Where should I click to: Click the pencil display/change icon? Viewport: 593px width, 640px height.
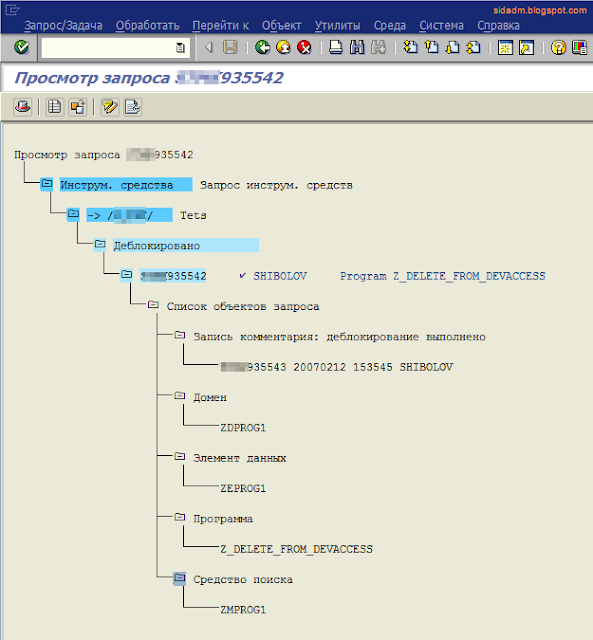click(110, 107)
